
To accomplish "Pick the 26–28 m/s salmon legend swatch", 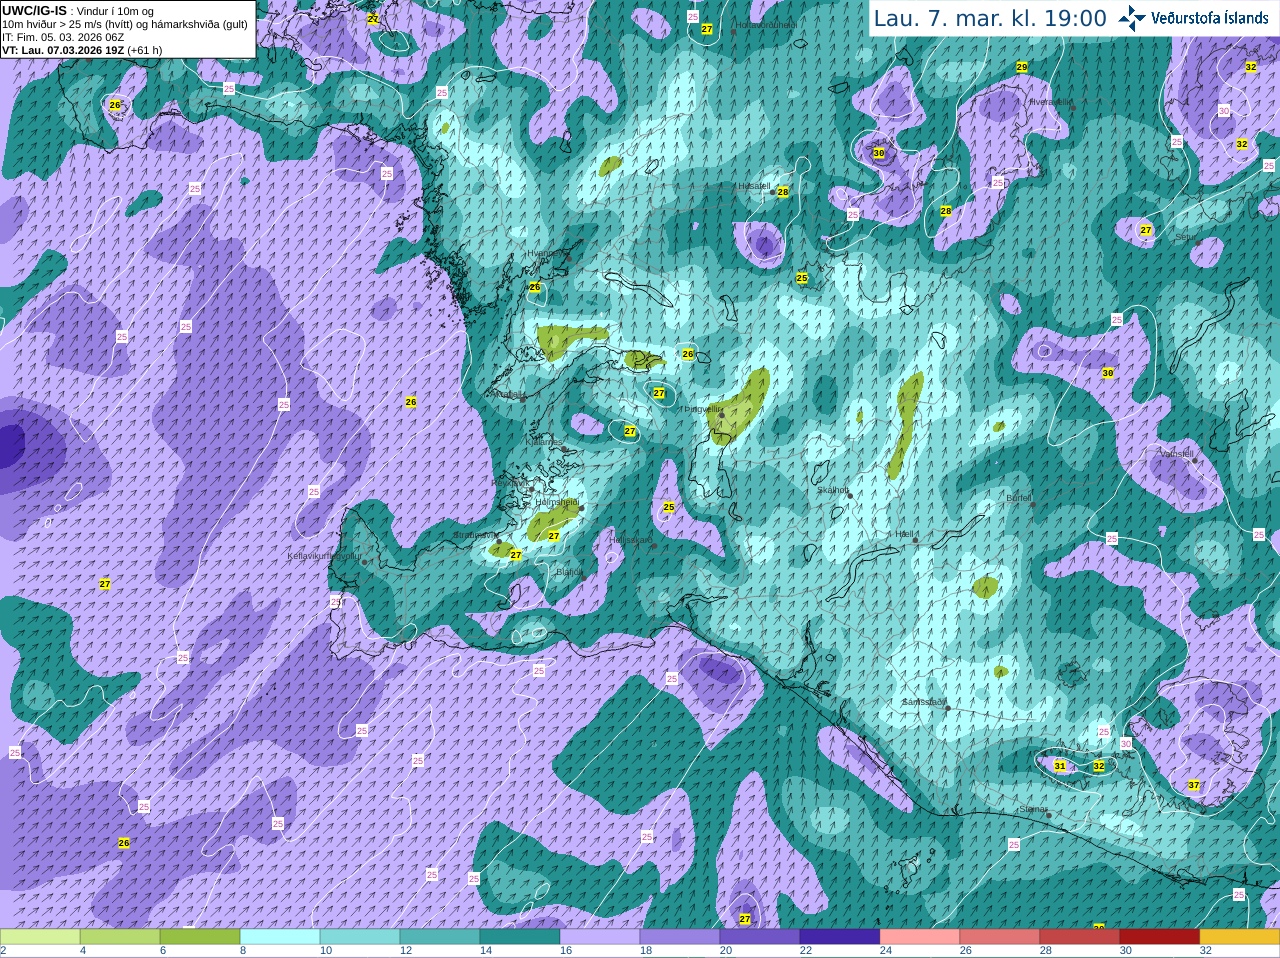I will [x=1000, y=937].
